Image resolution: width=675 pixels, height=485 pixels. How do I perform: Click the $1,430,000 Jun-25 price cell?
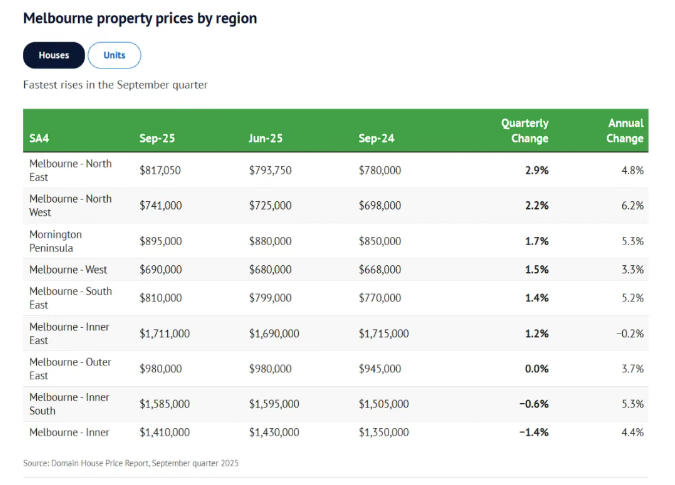(x=274, y=432)
